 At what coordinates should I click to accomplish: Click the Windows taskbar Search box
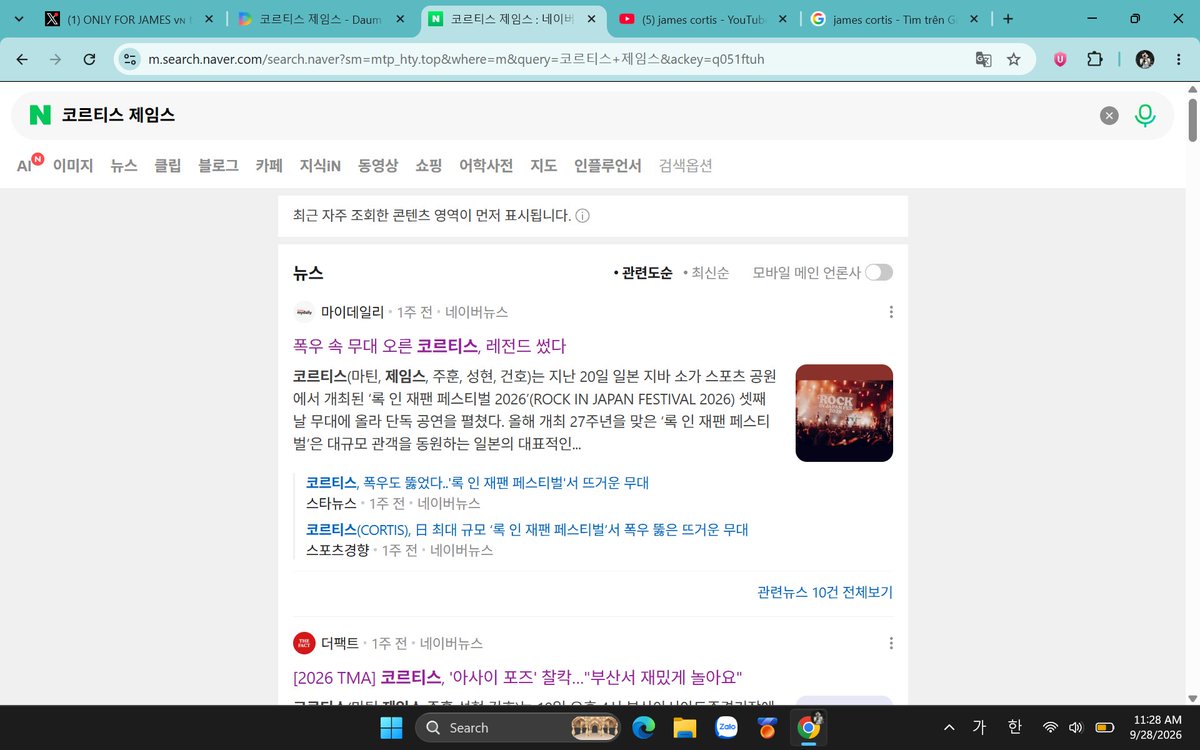coord(516,728)
